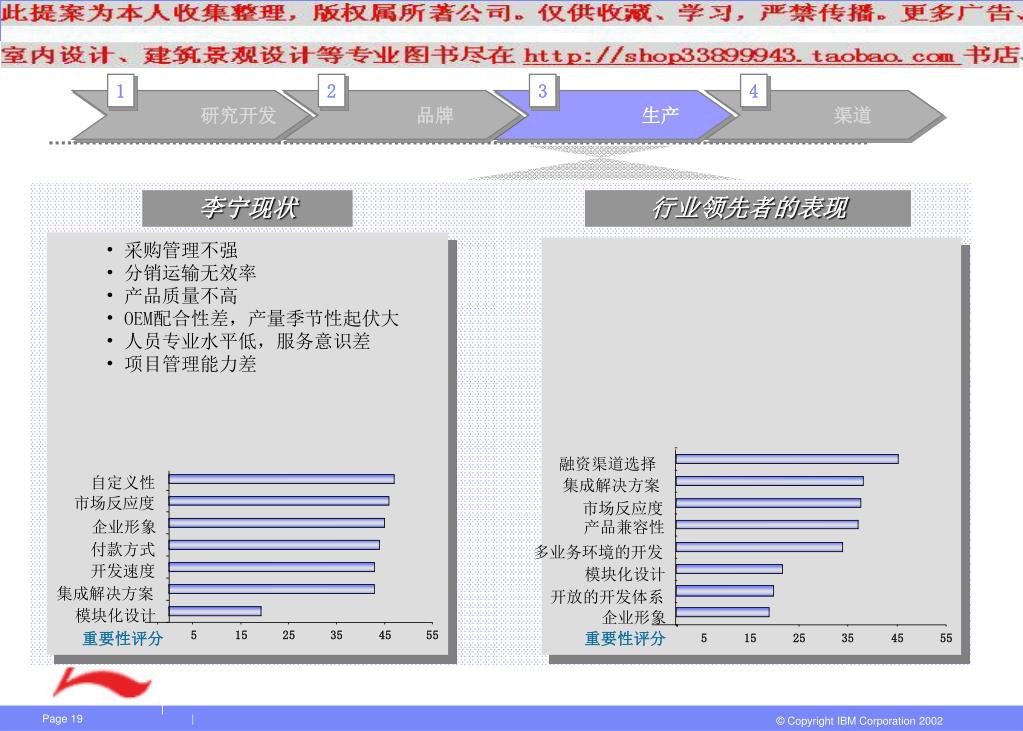Click the 开发速度 label

123,571
